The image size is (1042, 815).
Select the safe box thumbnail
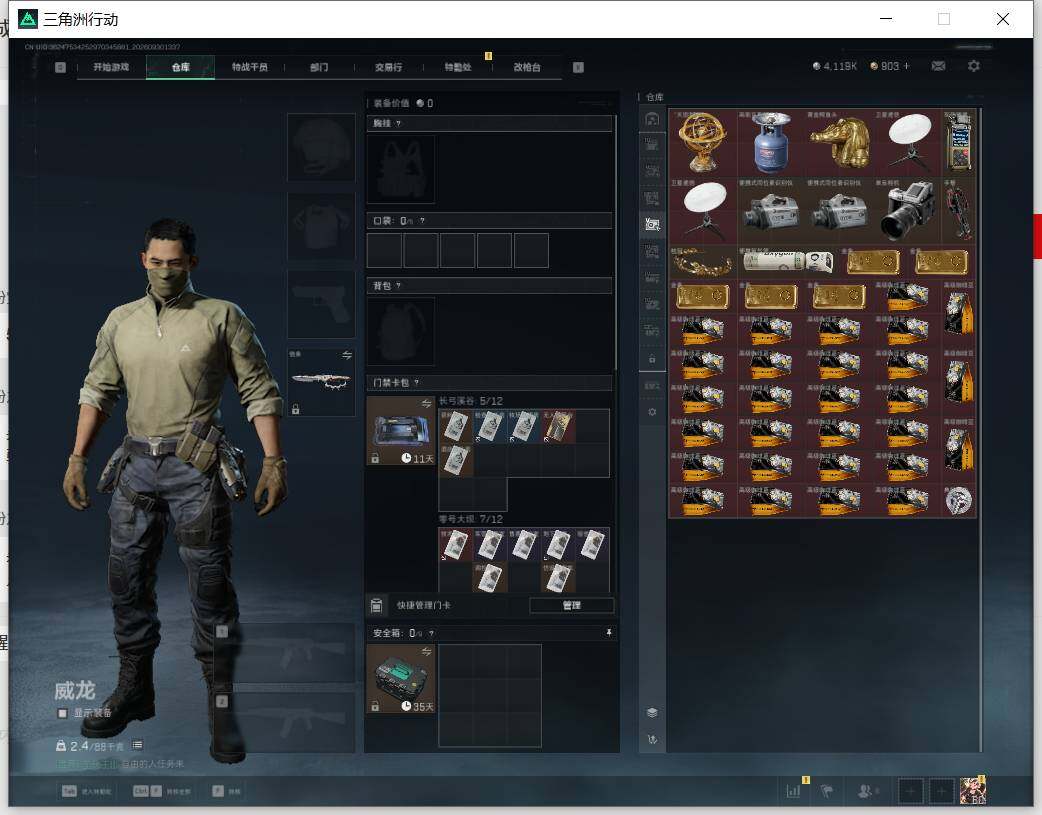(x=401, y=679)
